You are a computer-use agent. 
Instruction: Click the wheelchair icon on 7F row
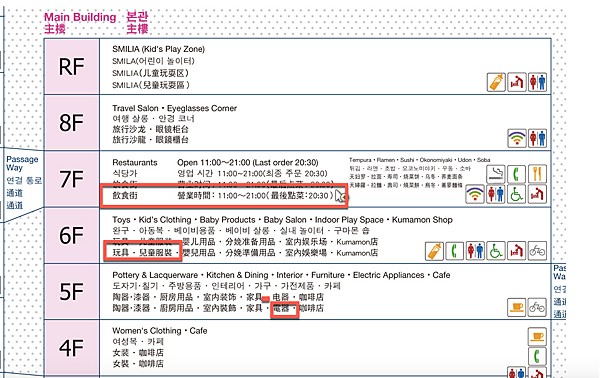tap(517, 194)
